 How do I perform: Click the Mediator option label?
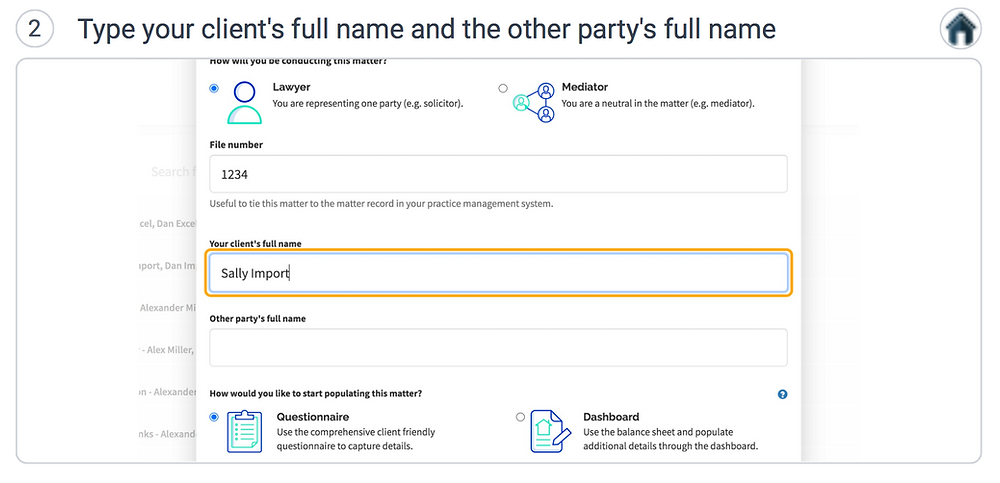point(585,87)
